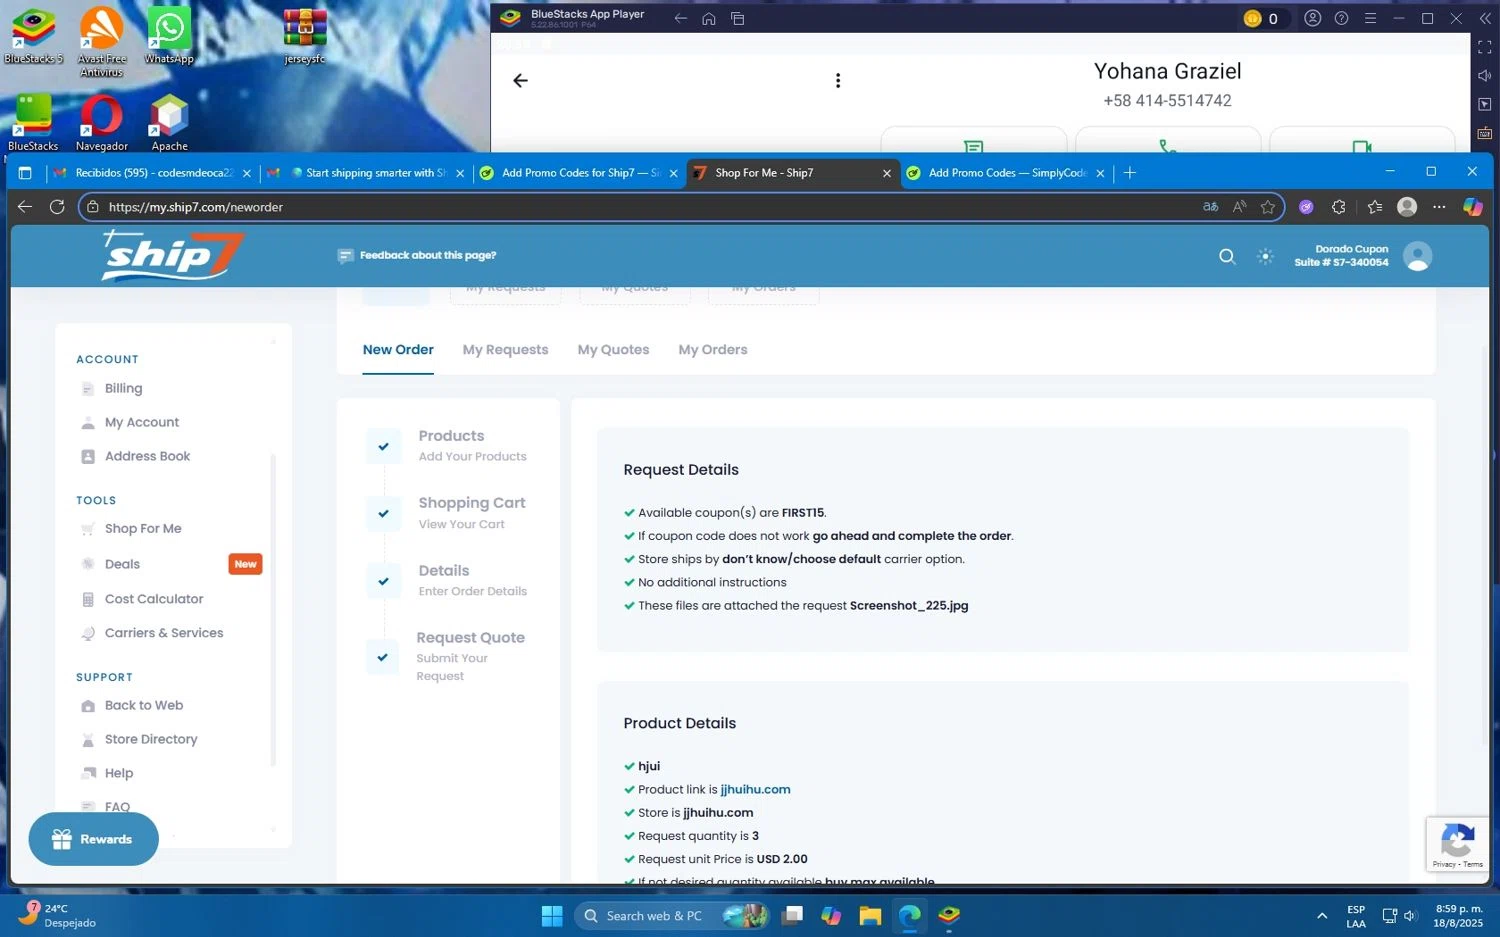This screenshot has width=1500, height=937.
Task: Open the browser profile icon
Action: (1407, 207)
